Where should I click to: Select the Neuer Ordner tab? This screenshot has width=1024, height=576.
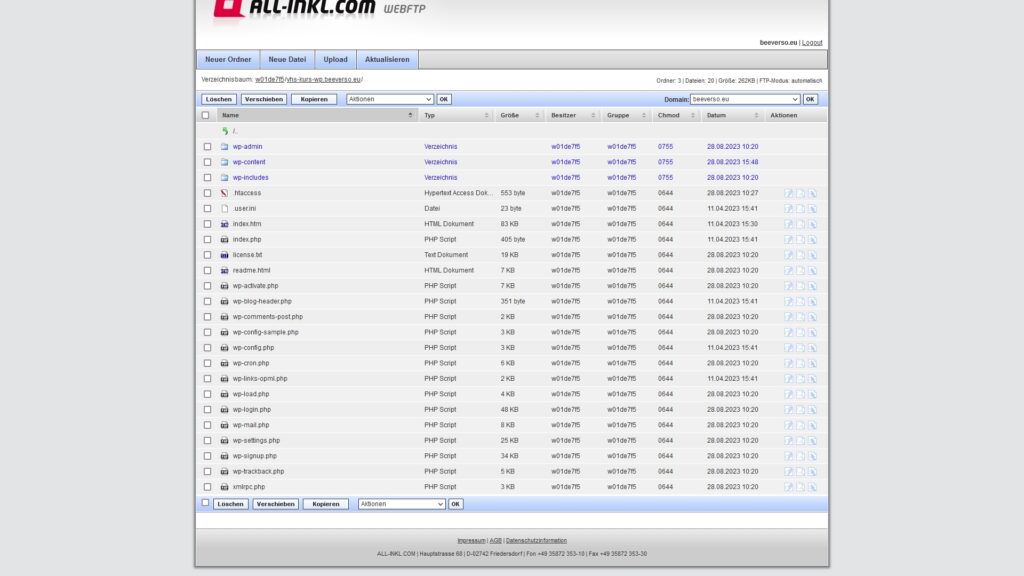point(228,59)
